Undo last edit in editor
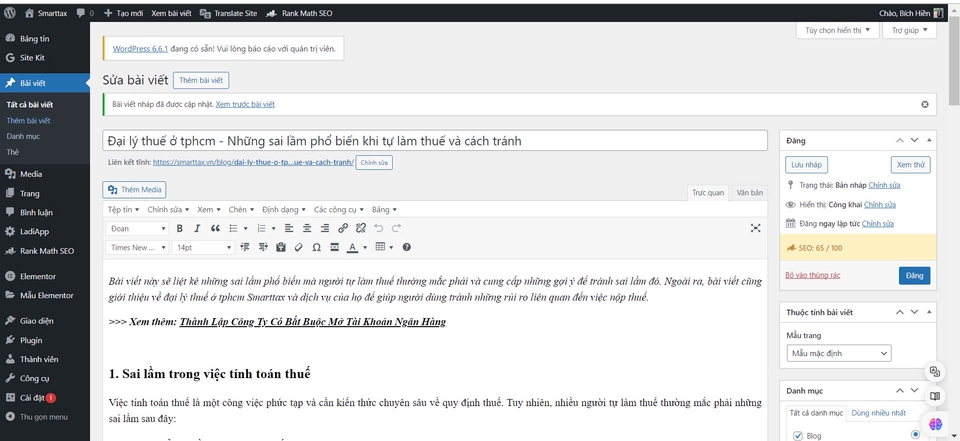The image size is (960, 441). click(378, 228)
